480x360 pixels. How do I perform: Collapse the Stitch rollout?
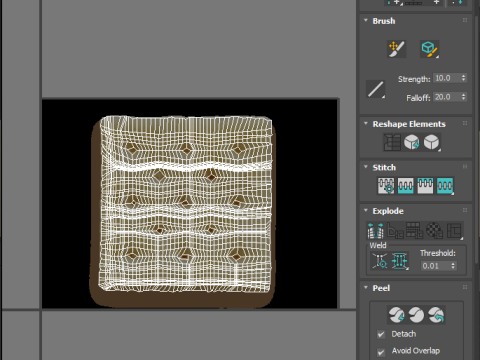[x=366, y=167]
